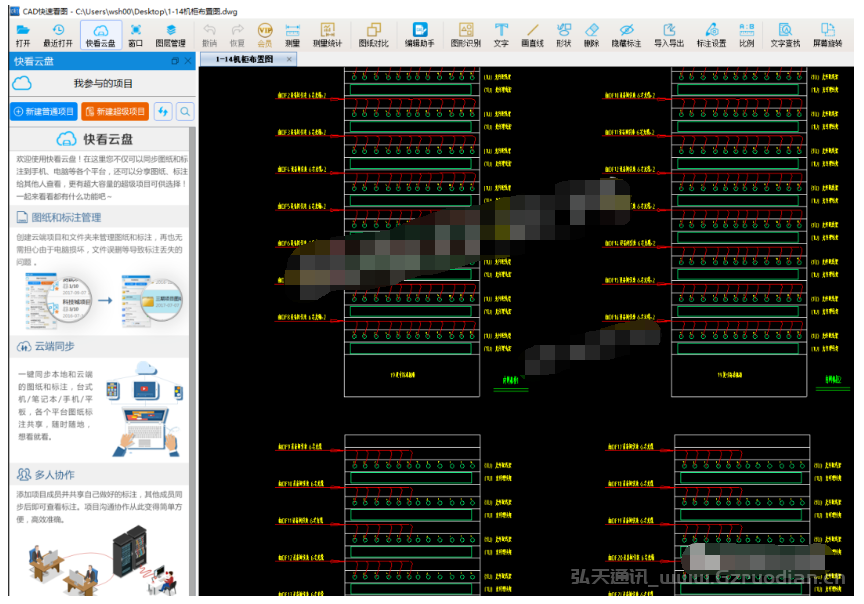Screen dimensions: 864x604
Task: Open 图纸对比 drawing comparison
Action: pyautogui.click(x=373, y=35)
